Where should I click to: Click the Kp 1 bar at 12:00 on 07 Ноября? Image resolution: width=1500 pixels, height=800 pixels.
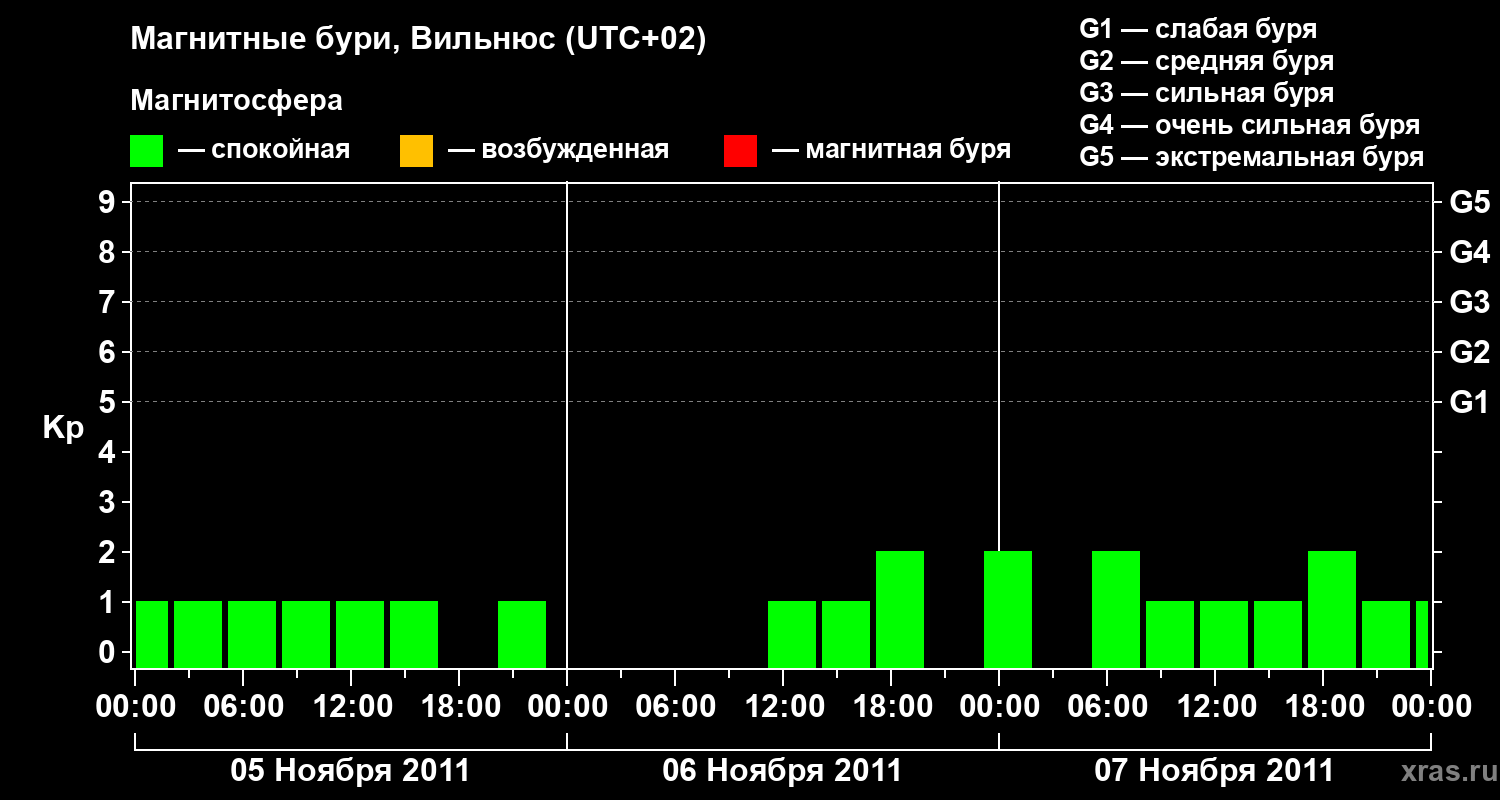(1224, 634)
